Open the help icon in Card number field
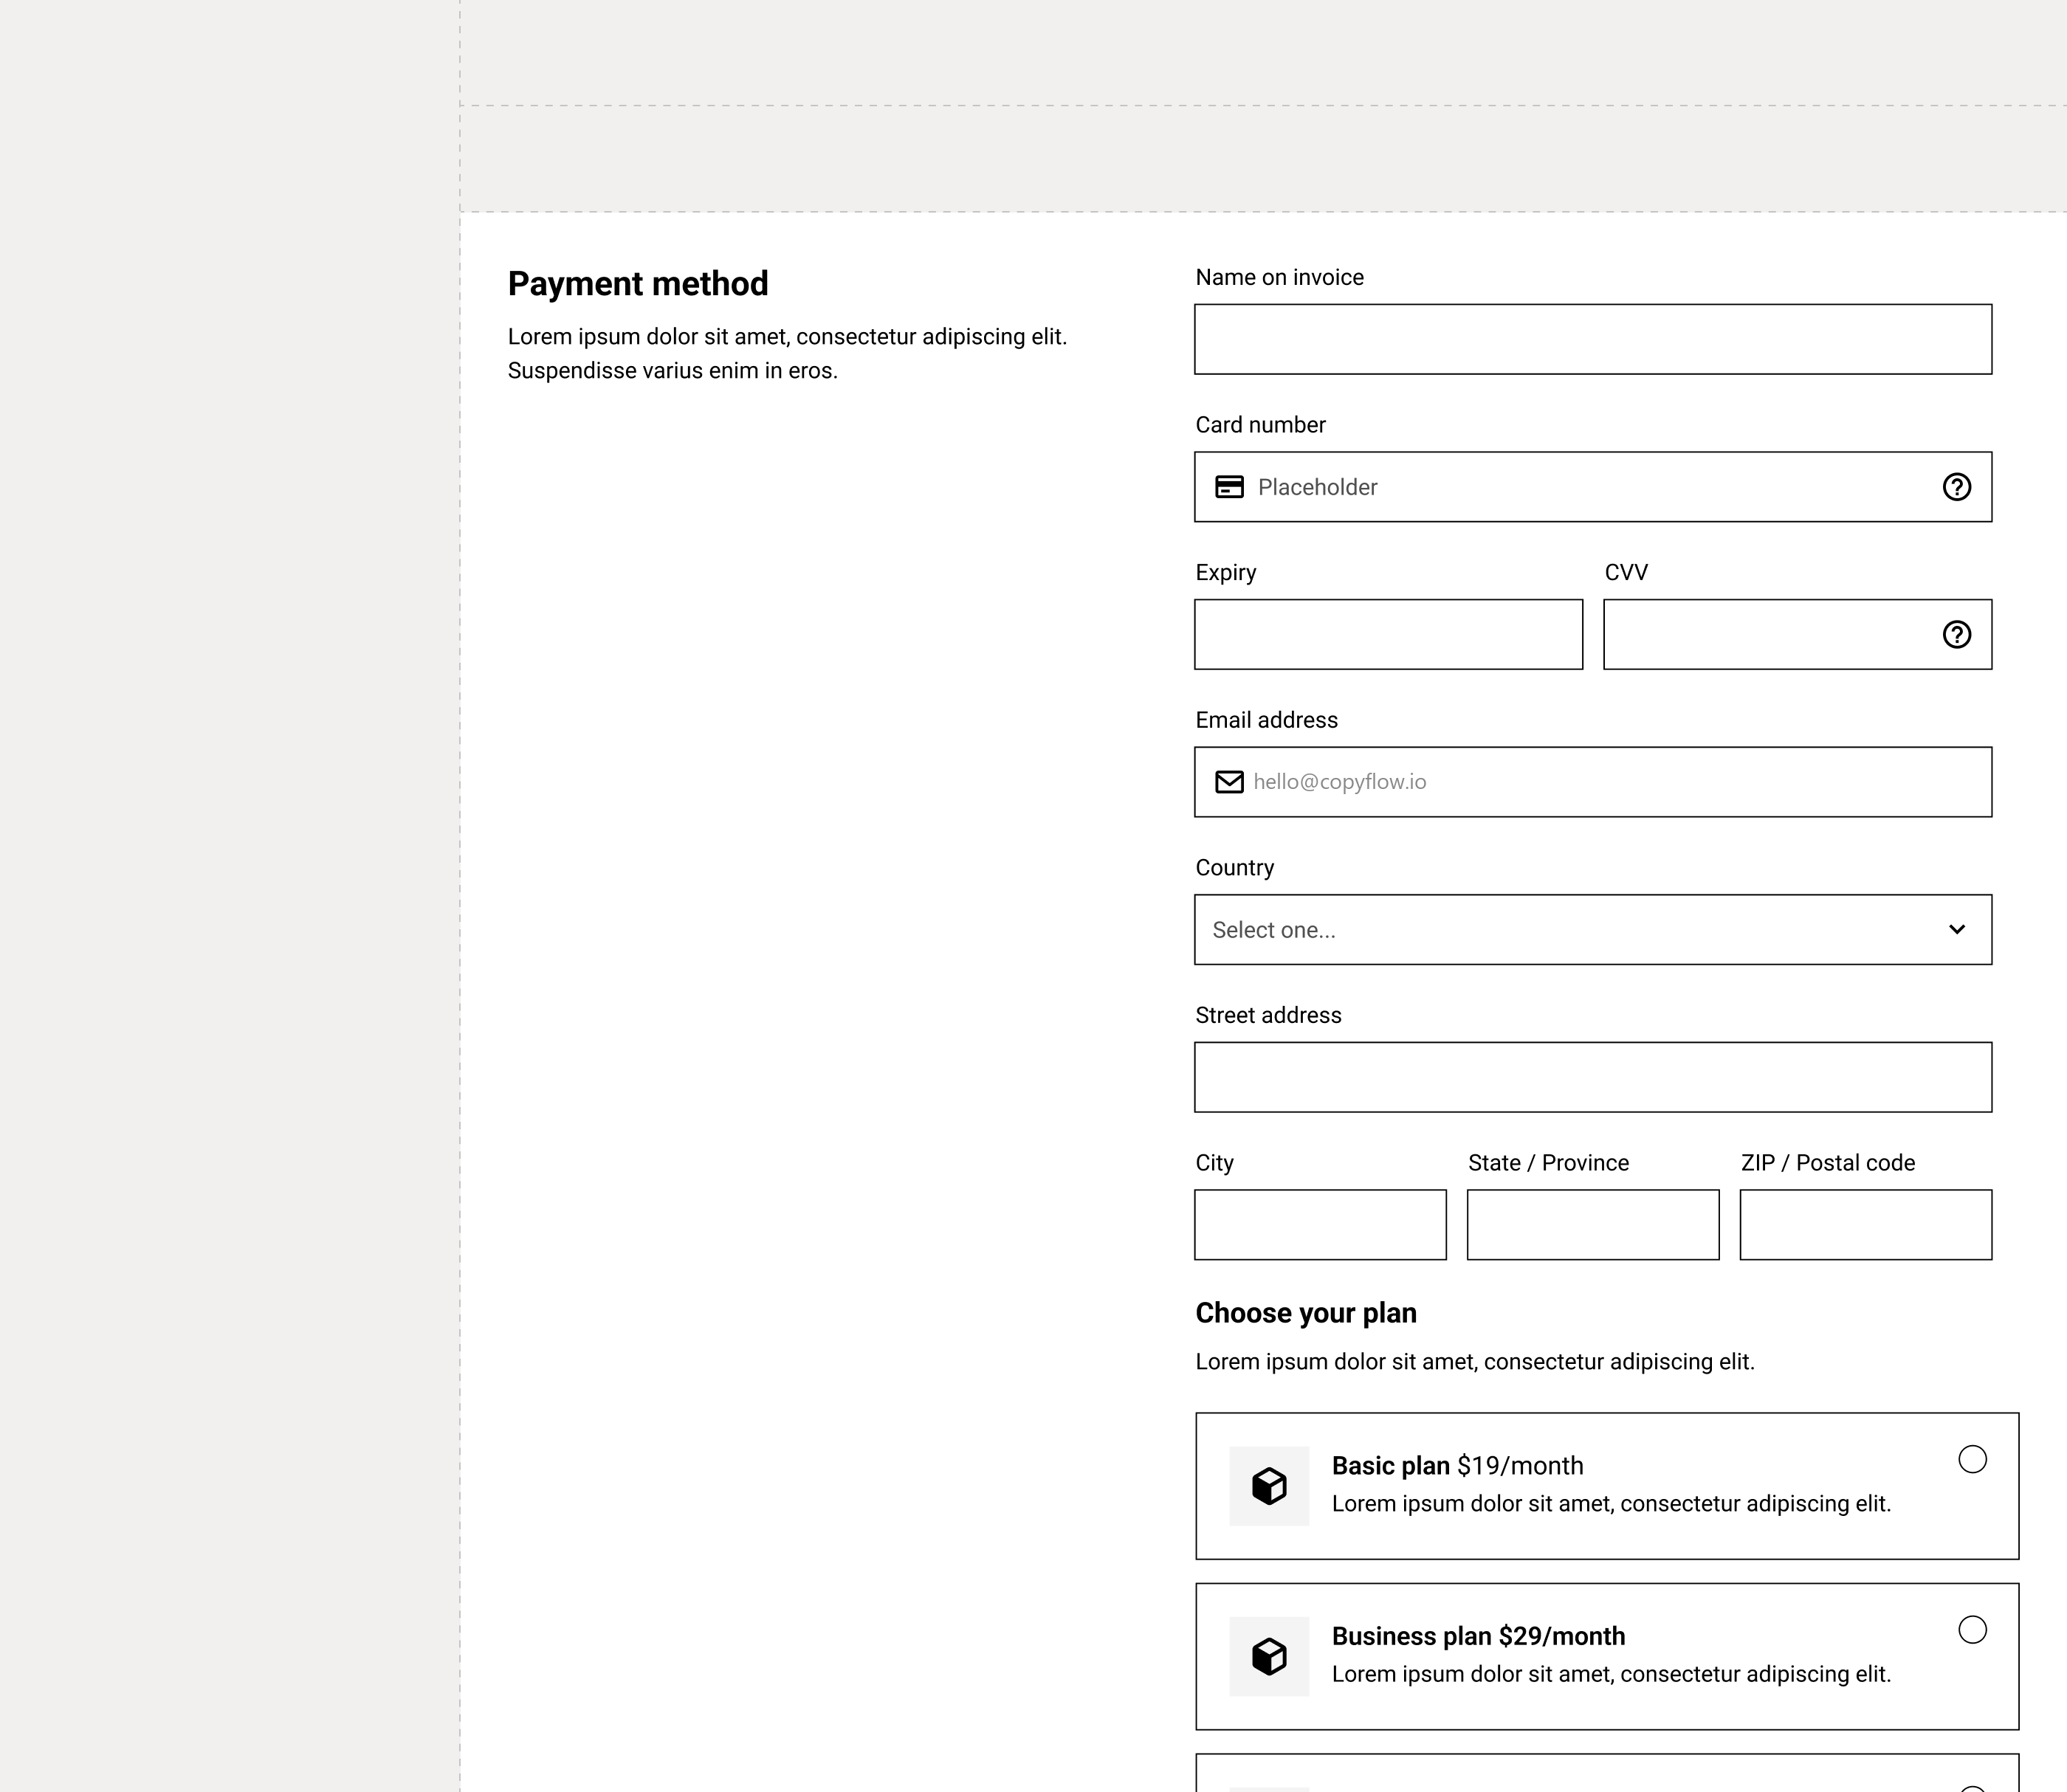The width and height of the screenshot is (2067, 1792). 1956,487
